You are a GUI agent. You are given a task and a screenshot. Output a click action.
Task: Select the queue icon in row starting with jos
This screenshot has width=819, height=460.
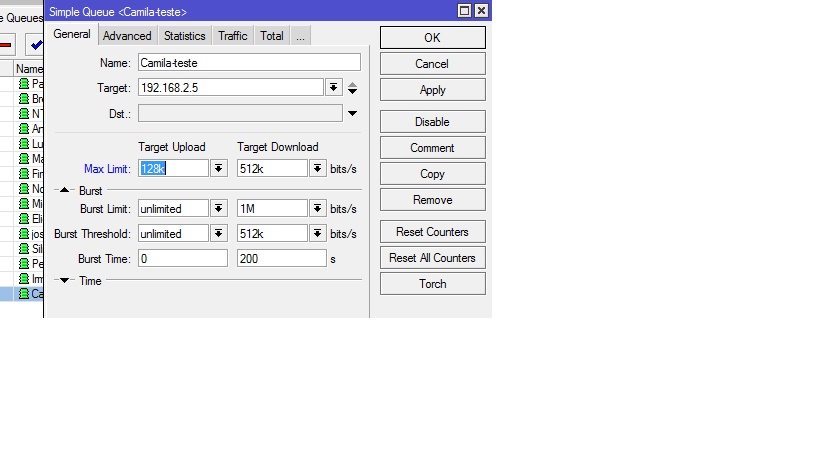(24, 233)
